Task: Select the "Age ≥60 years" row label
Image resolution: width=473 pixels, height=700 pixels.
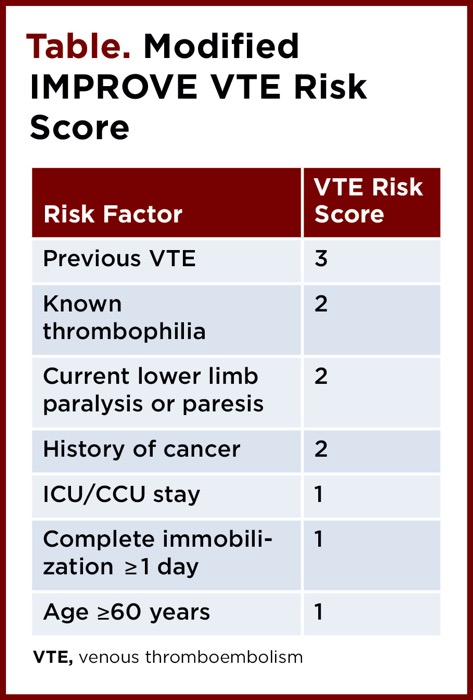Action: click(x=126, y=612)
